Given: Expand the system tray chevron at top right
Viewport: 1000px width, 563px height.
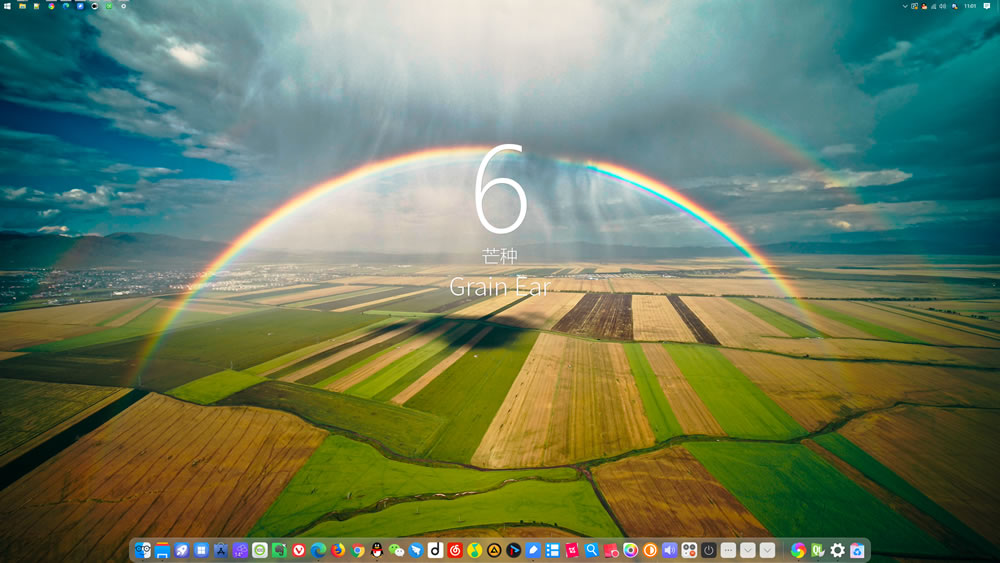Looking at the screenshot, I should point(905,6).
